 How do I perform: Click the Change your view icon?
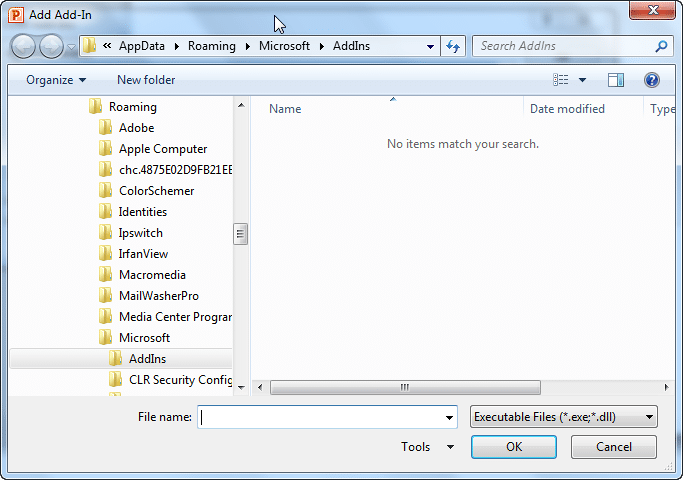561,80
